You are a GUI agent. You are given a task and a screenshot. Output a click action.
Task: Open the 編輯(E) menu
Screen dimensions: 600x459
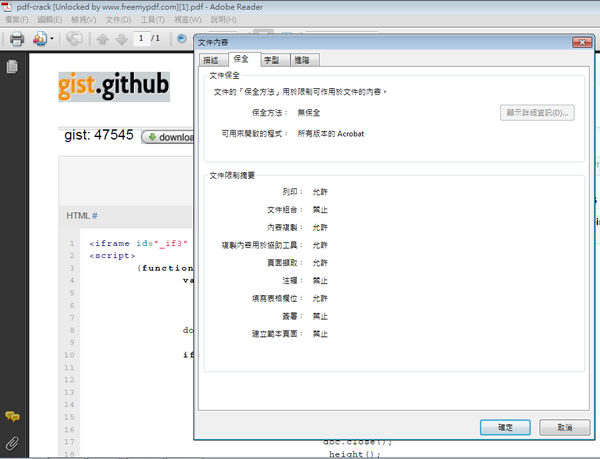50,20
